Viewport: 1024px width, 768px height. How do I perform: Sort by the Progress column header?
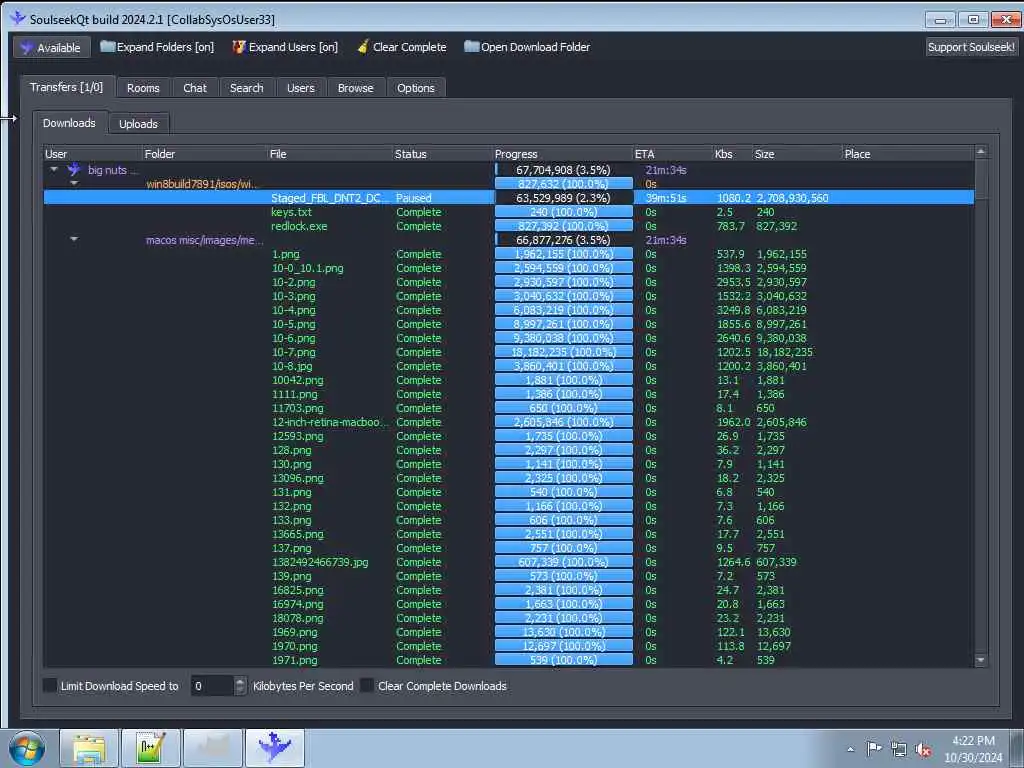click(563, 154)
